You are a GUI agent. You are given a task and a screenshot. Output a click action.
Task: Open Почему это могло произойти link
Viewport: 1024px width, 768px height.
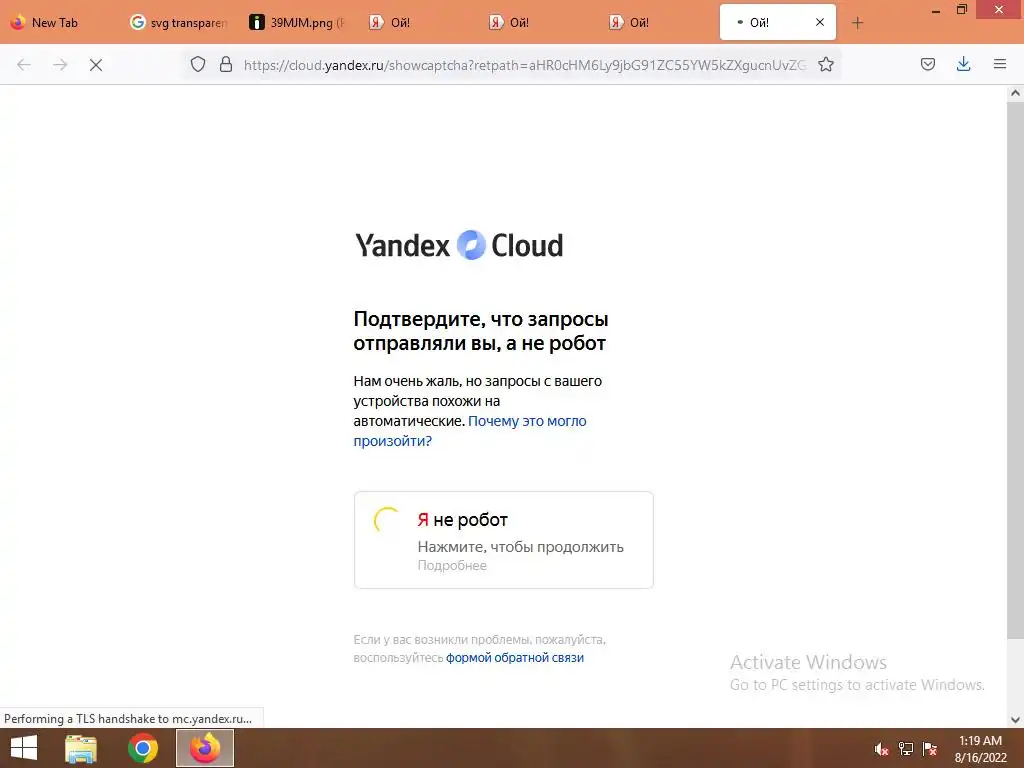470,431
